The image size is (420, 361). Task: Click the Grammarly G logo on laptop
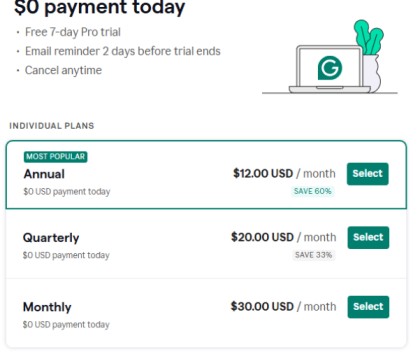coord(330,68)
